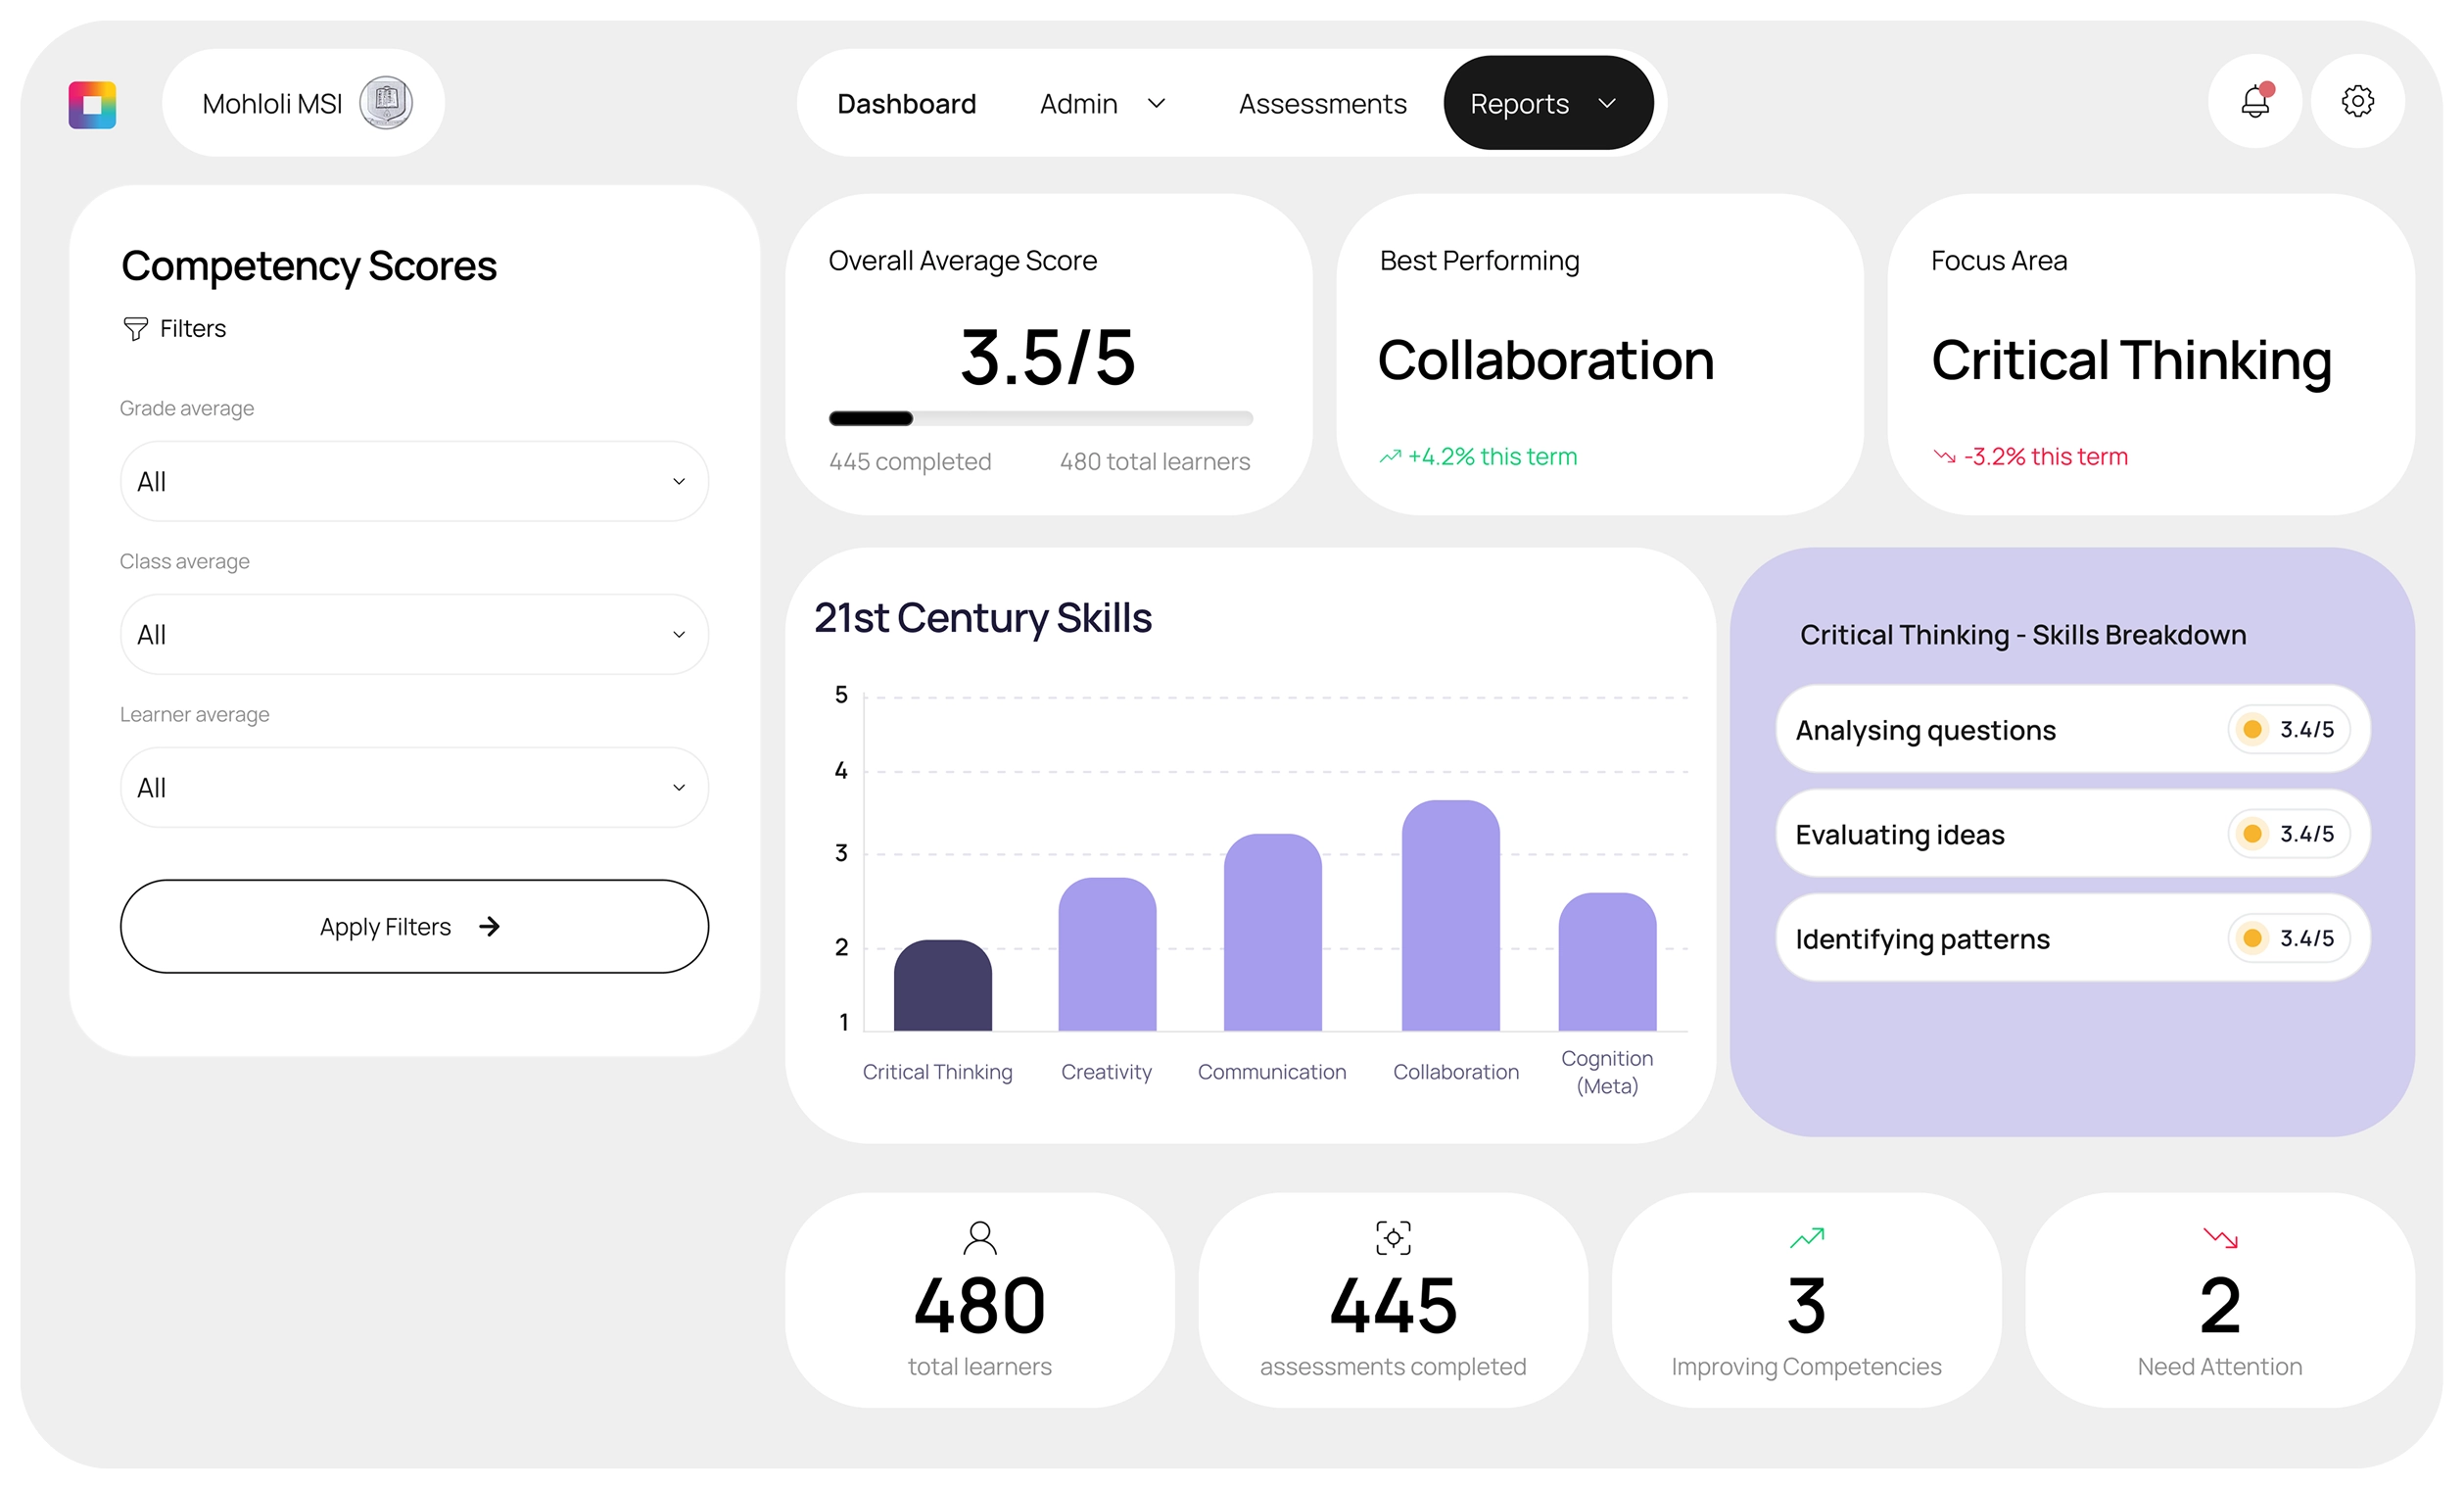Image resolution: width=2464 pixels, height=1489 pixels.
Task: Switch to the Dashboard tab
Action: pyautogui.click(x=906, y=103)
